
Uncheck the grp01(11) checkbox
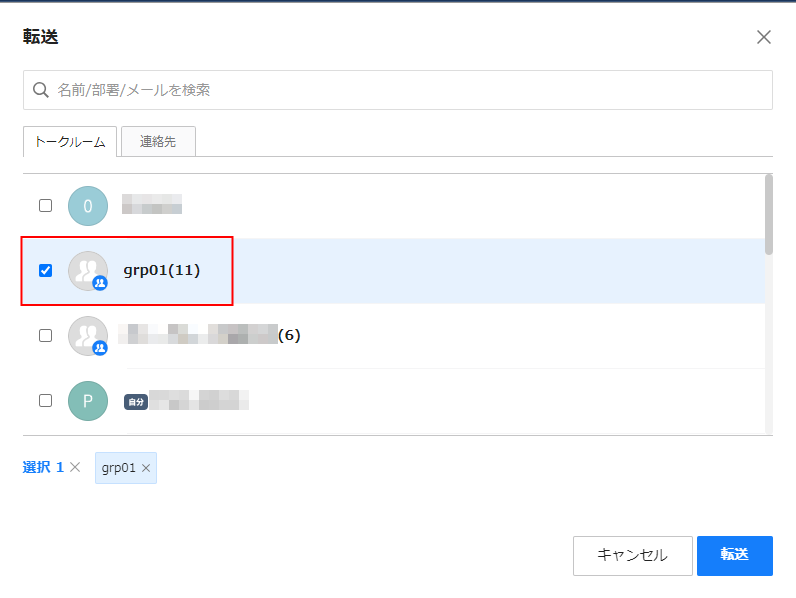point(45,271)
